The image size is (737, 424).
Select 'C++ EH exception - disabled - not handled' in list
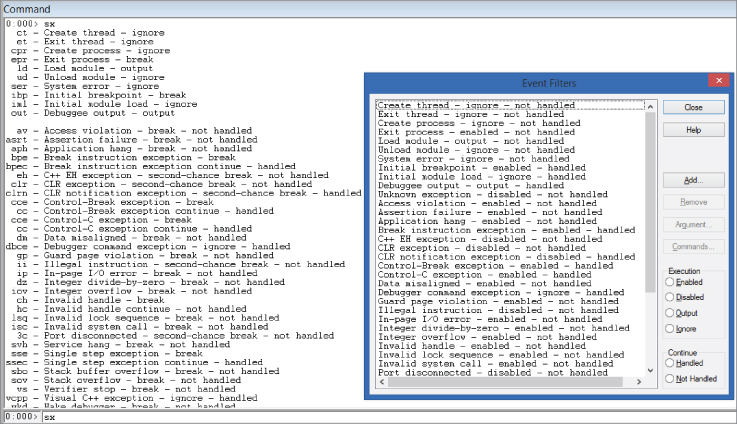tap(510, 239)
